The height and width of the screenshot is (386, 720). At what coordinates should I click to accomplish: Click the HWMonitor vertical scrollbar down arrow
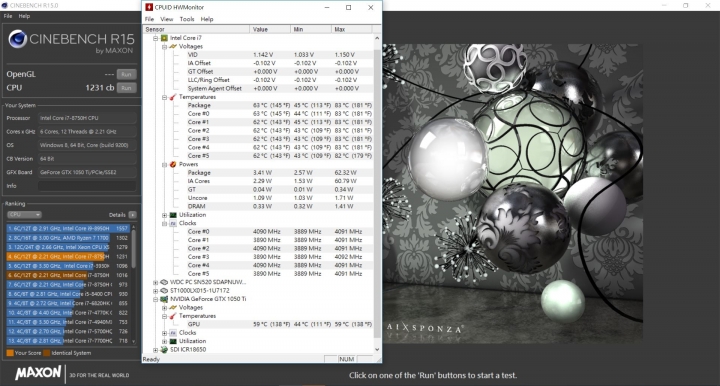pos(377,349)
